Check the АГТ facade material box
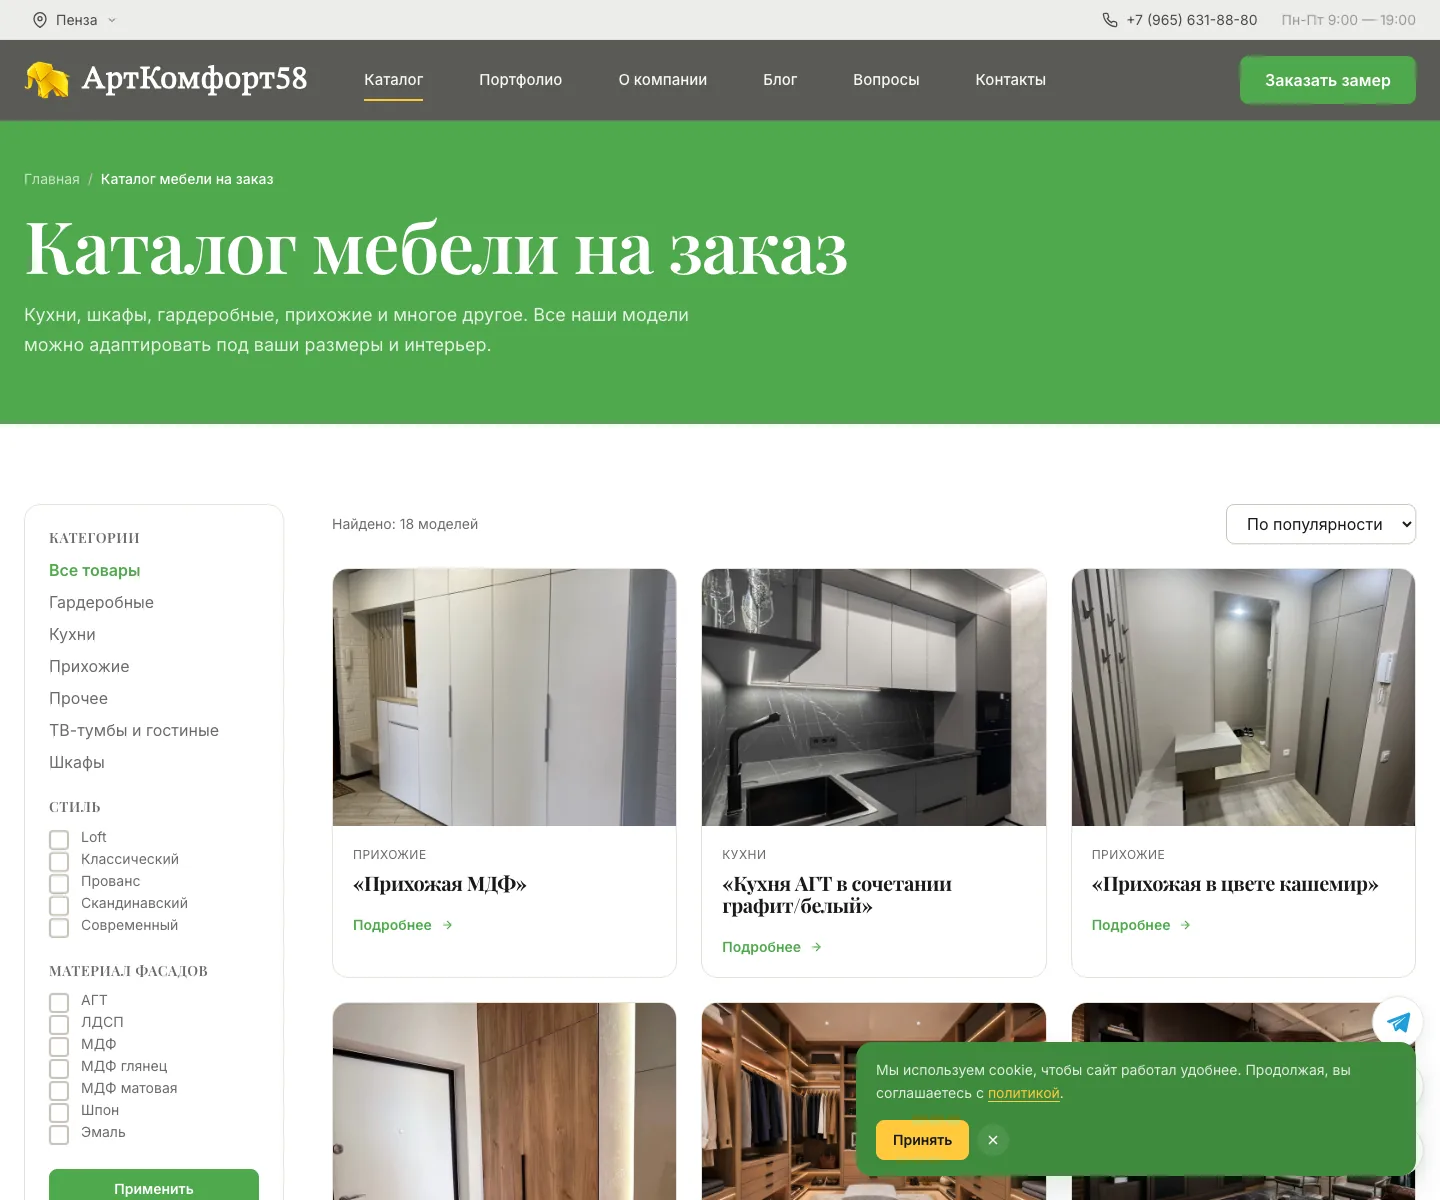Screen dimensions: 1440x1200 click(59, 1002)
